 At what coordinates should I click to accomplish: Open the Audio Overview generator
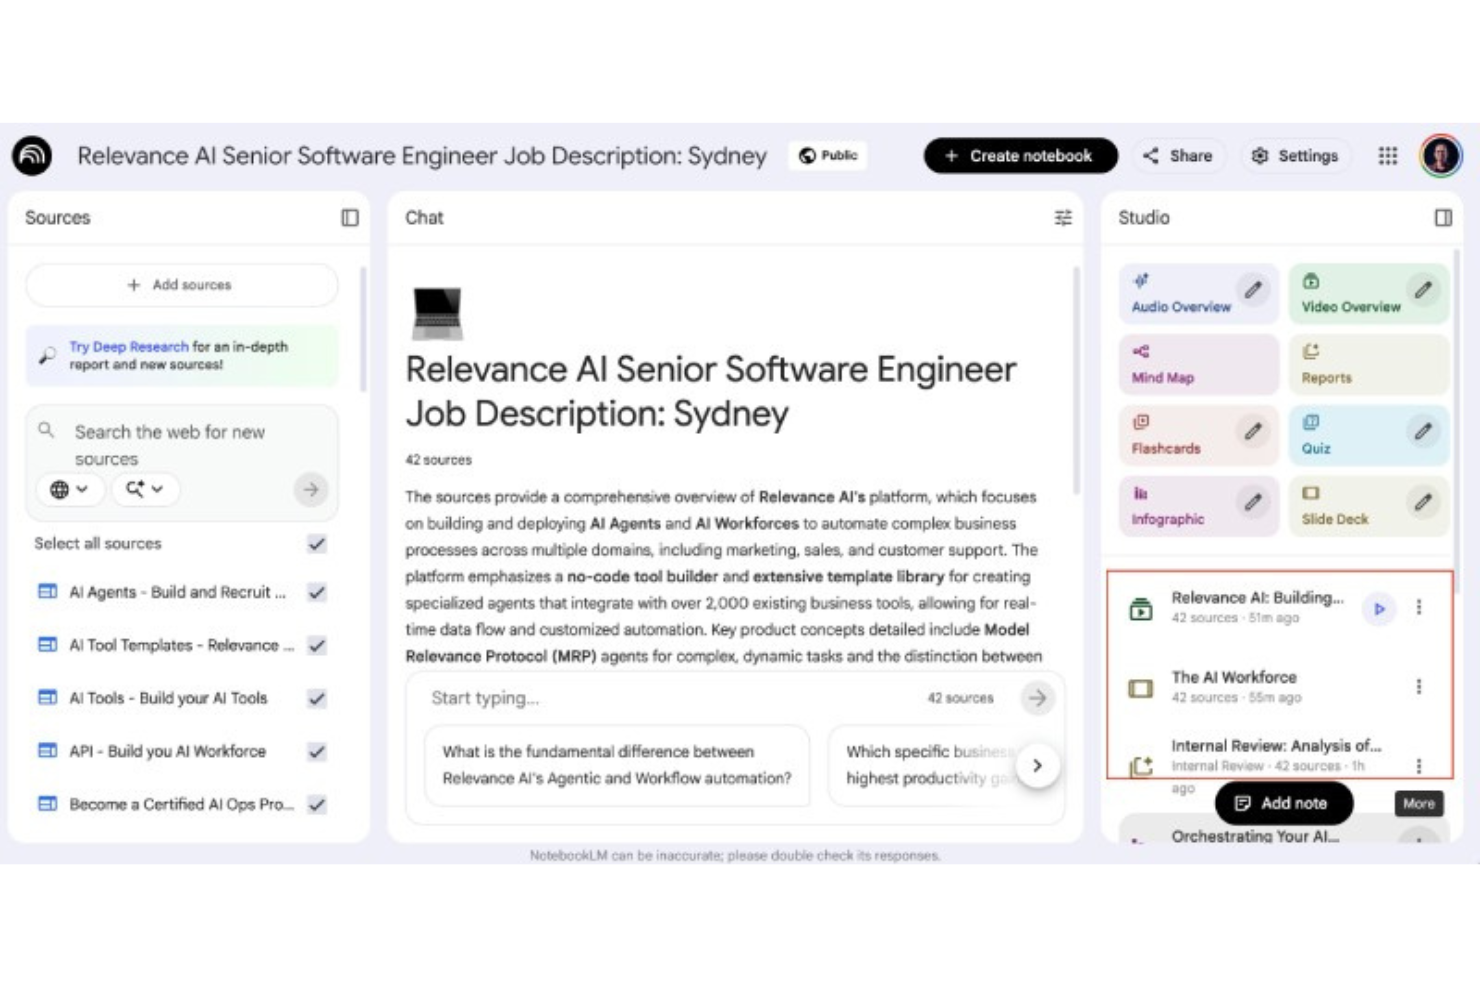coord(1180,294)
